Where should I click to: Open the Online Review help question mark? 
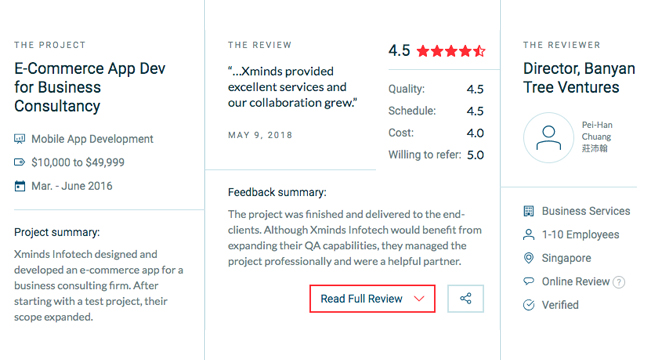point(619,282)
